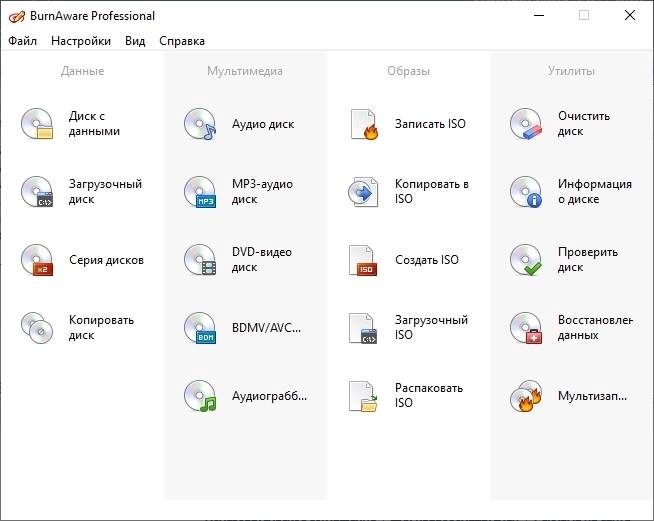Click the MP3-аудио диск icon
The height and width of the screenshot is (521, 654).
(x=200, y=191)
